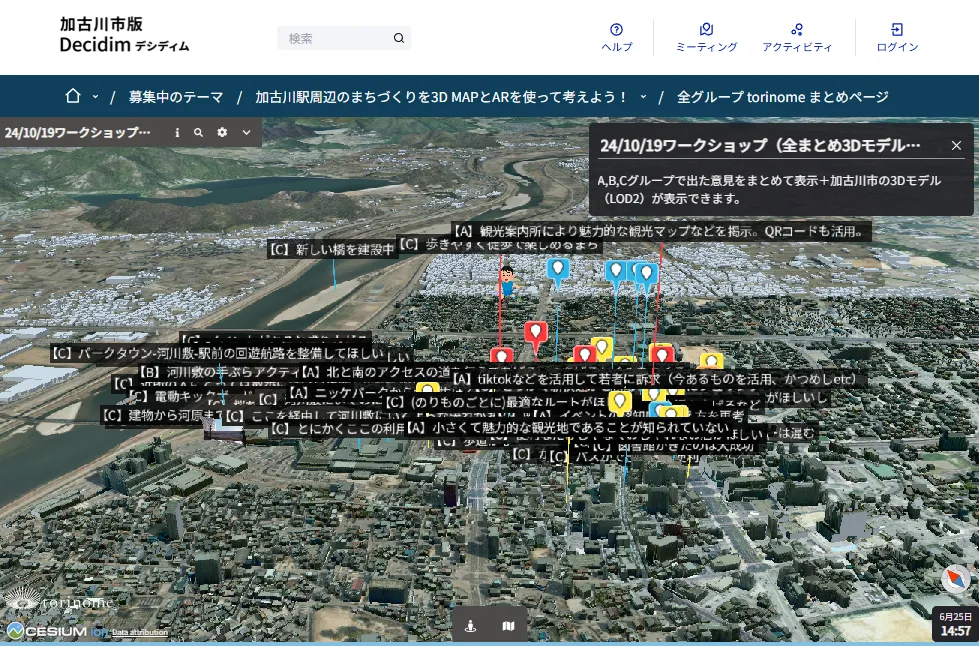Image resolution: width=979 pixels, height=646 pixels.
Task: Click the info icon in map toolbar
Action: point(177,132)
